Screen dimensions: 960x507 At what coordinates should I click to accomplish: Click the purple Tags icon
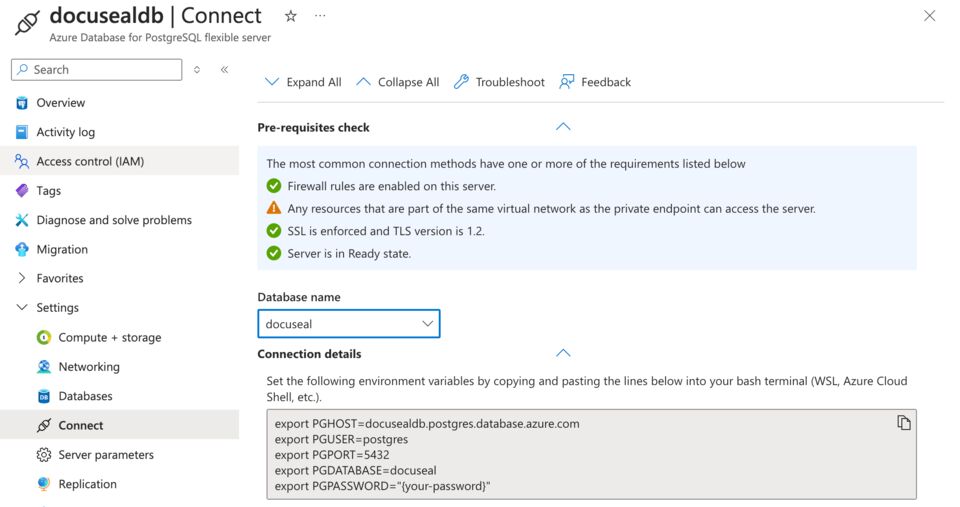click(x=22, y=190)
